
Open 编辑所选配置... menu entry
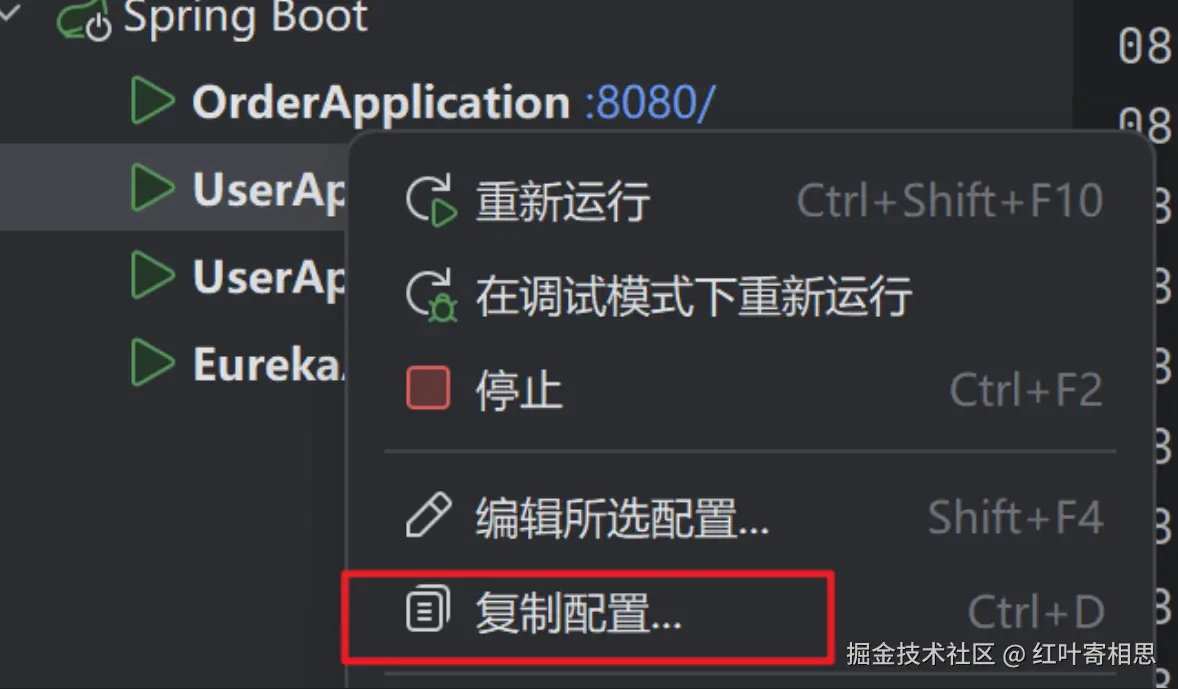[x=751, y=517]
